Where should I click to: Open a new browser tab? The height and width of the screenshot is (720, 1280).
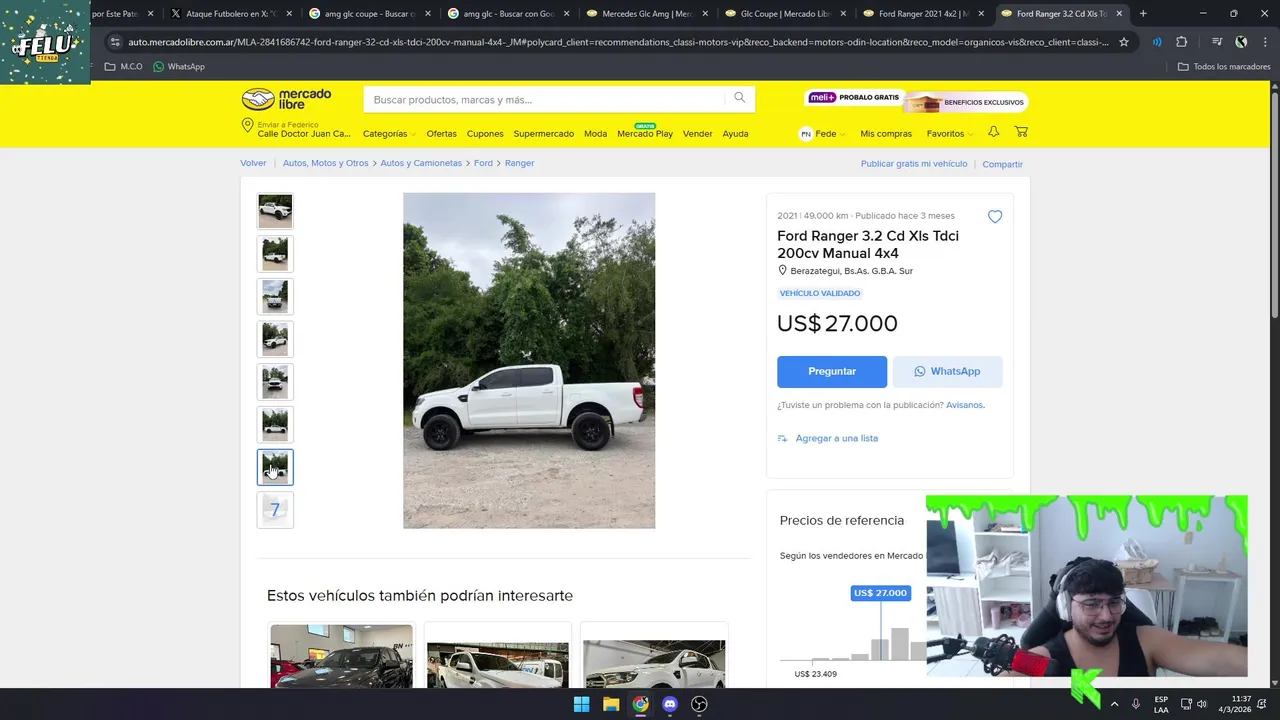(x=1143, y=14)
